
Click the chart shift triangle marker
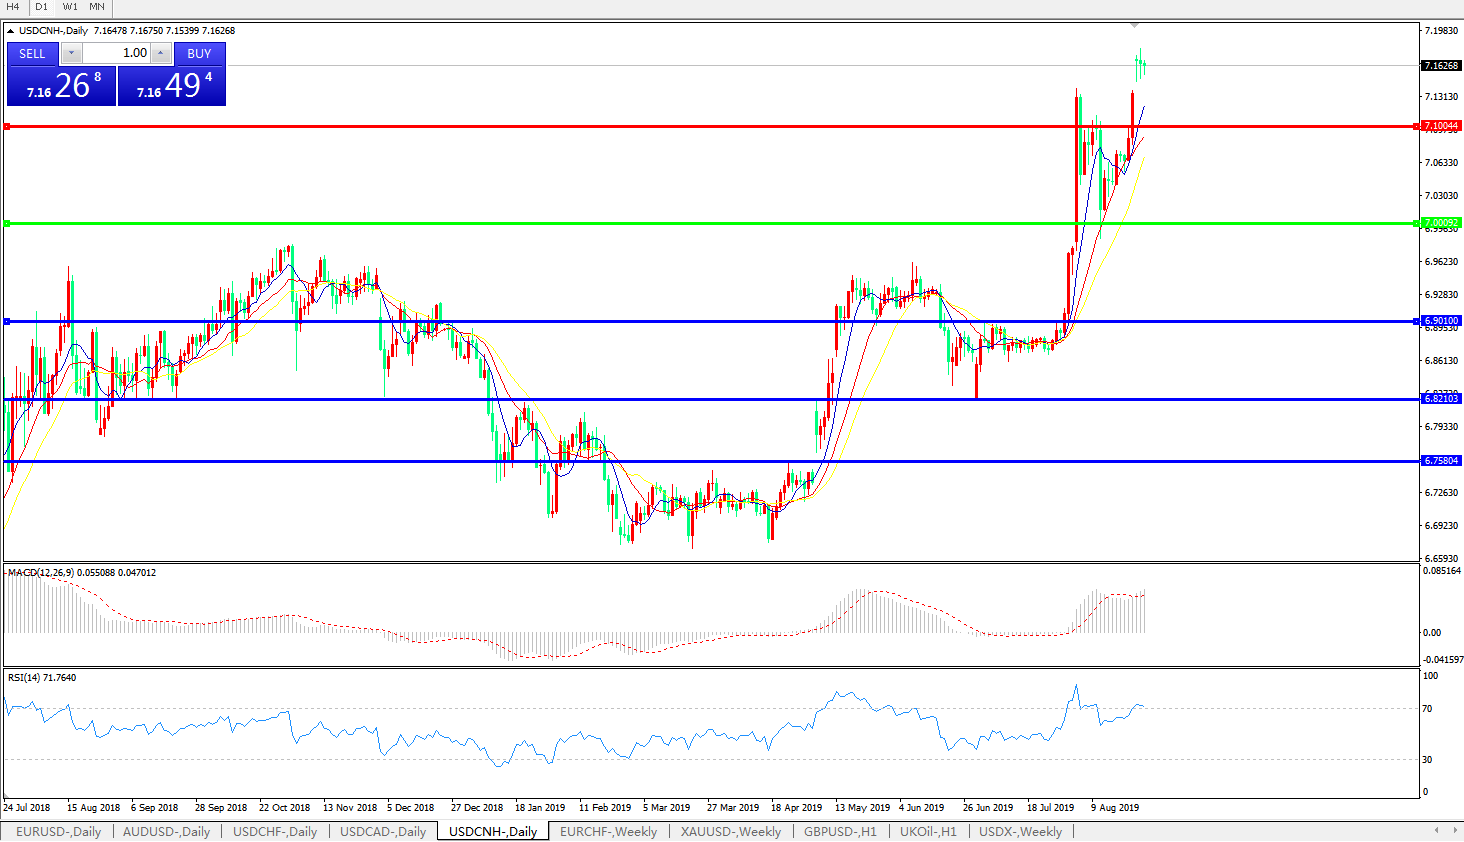(x=1134, y=25)
